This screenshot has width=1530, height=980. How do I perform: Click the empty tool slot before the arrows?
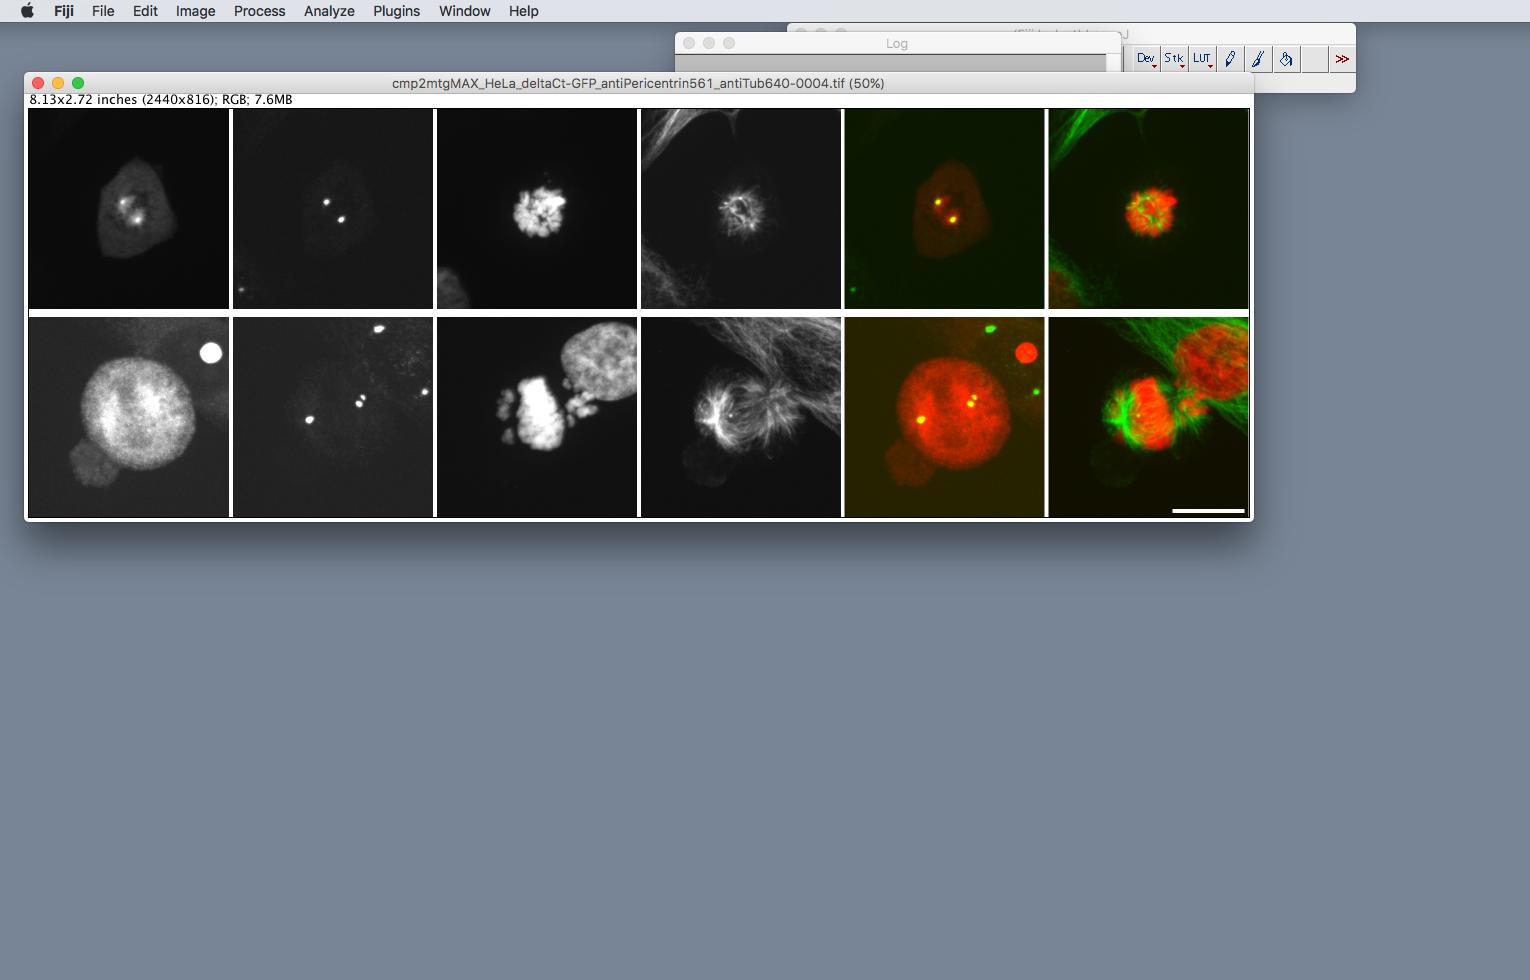[x=1314, y=59]
